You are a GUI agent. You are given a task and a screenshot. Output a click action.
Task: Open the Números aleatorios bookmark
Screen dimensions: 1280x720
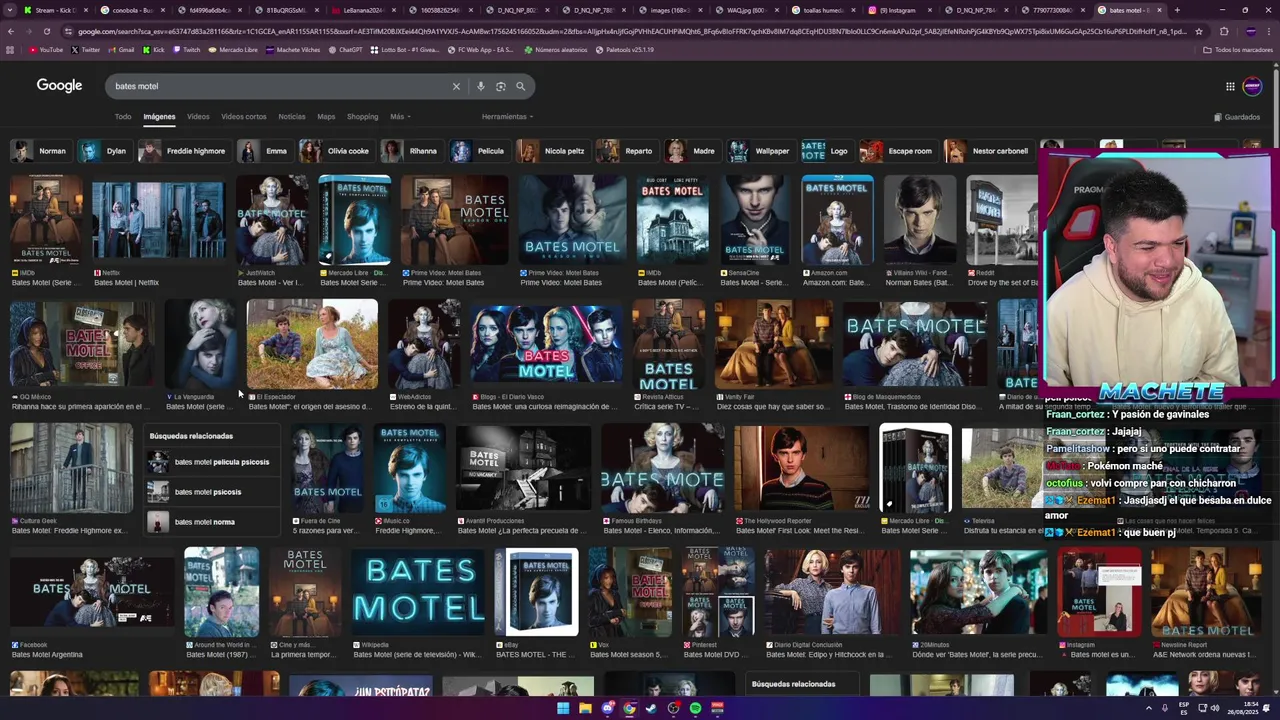click(x=556, y=49)
